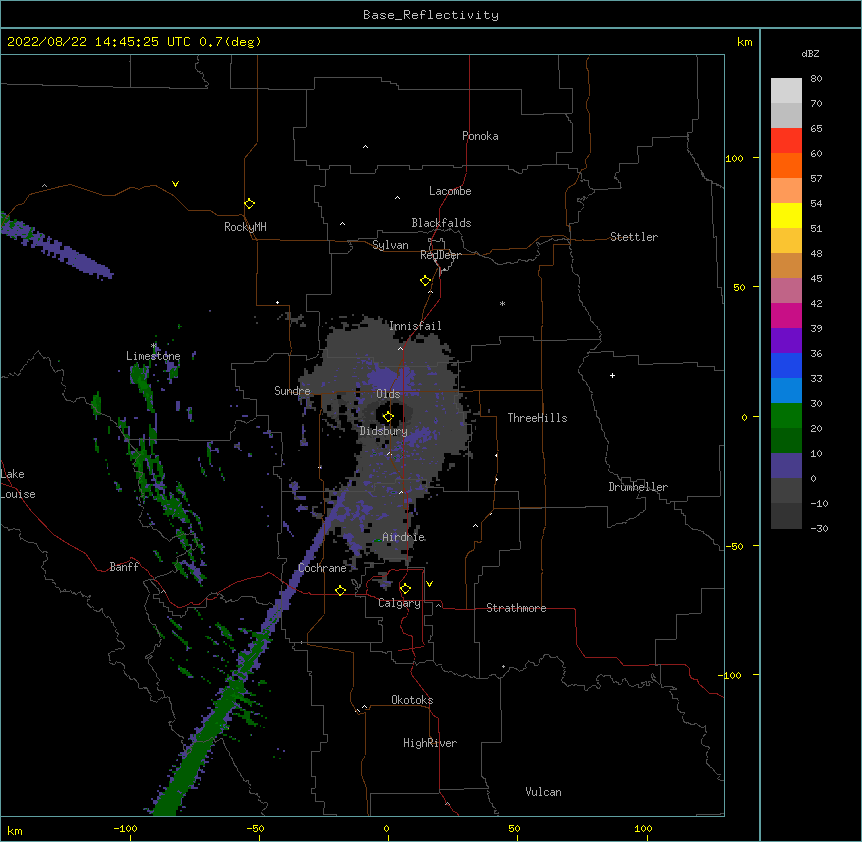Pick the bright green 30 dBZ legend swatch
The width and height of the screenshot is (862, 842).
pos(786,416)
